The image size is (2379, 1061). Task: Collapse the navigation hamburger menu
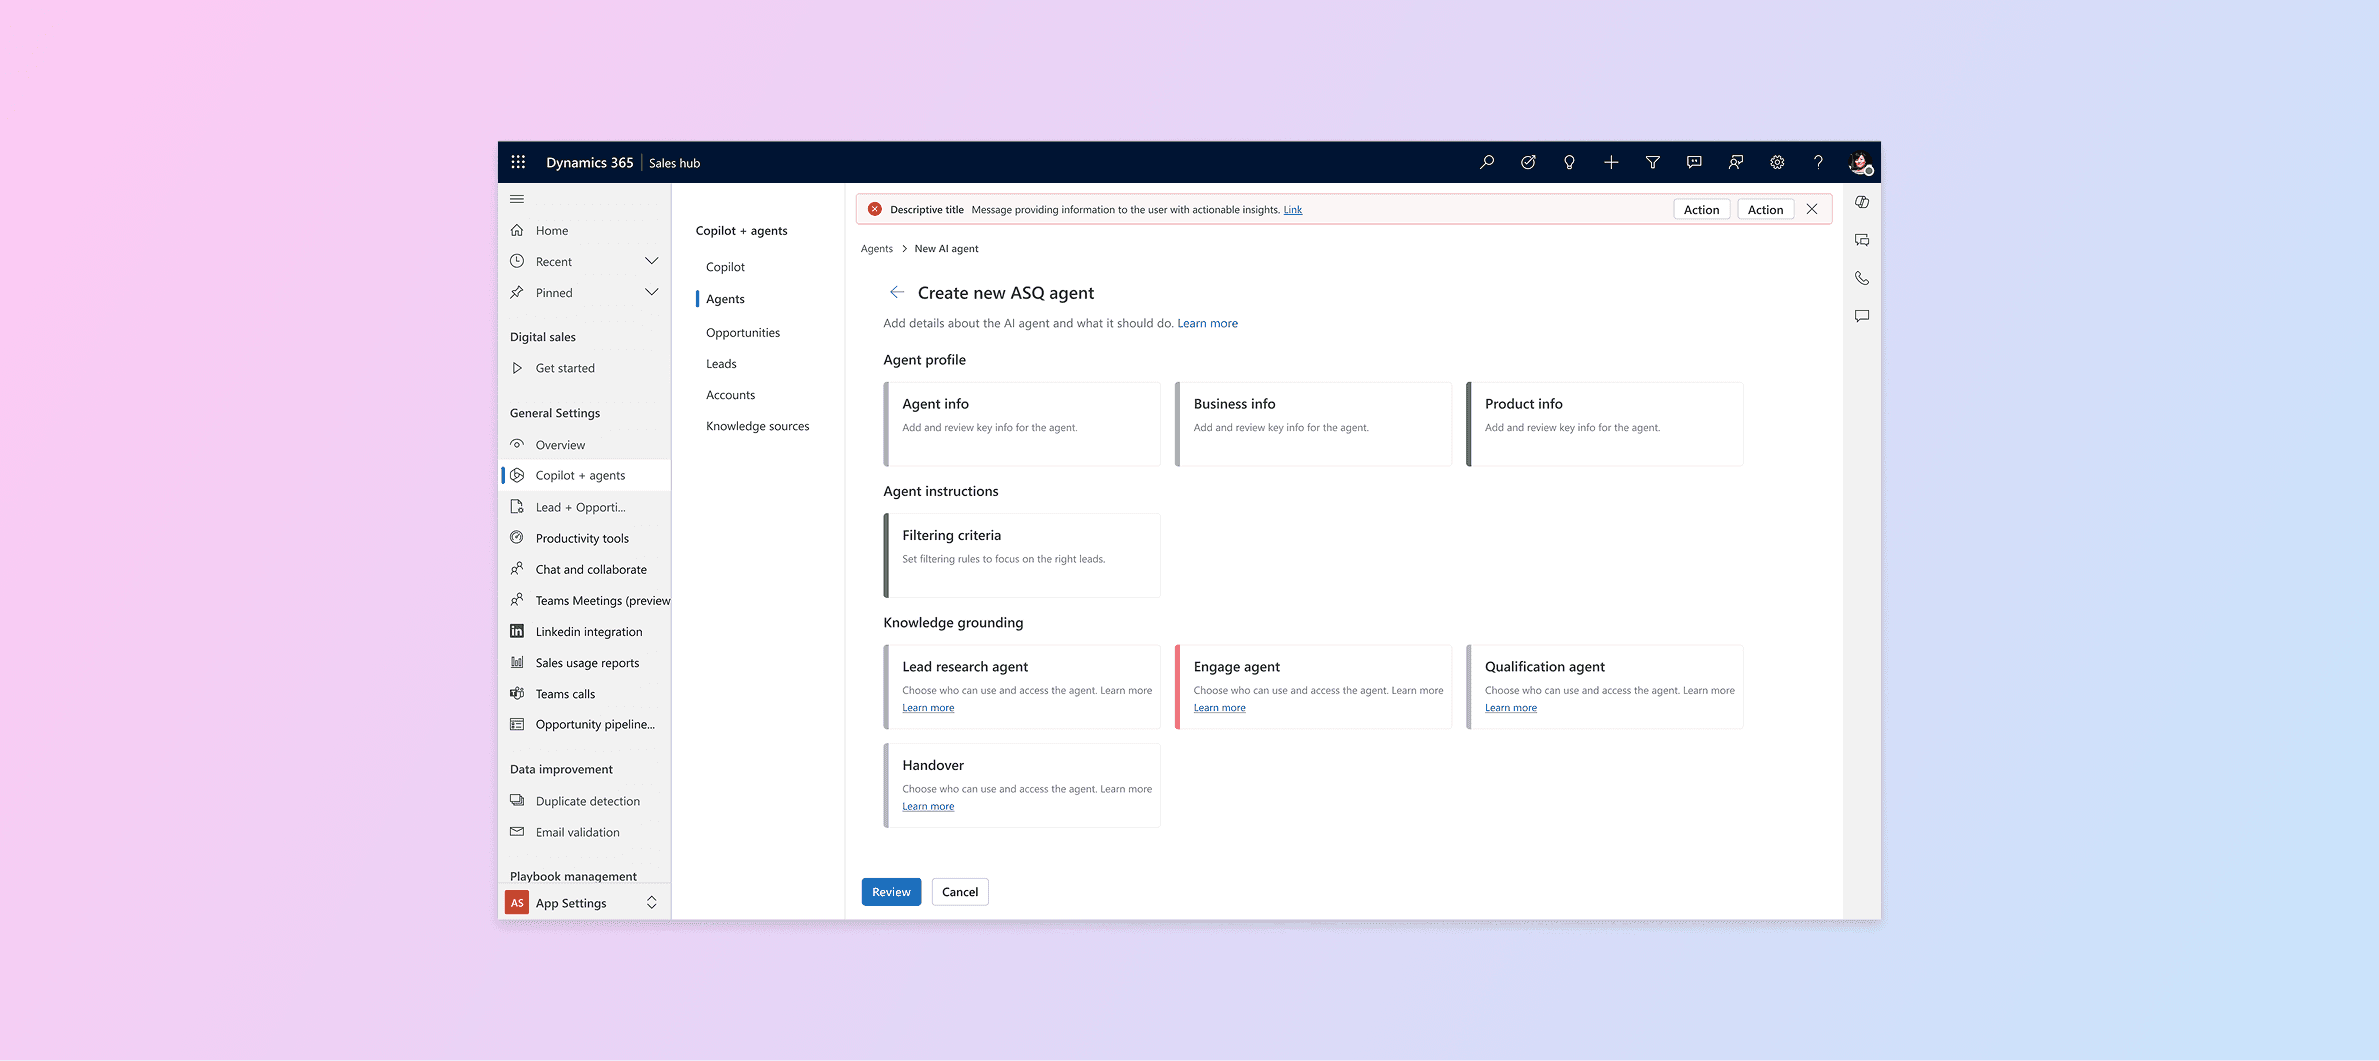click(517, 199)
